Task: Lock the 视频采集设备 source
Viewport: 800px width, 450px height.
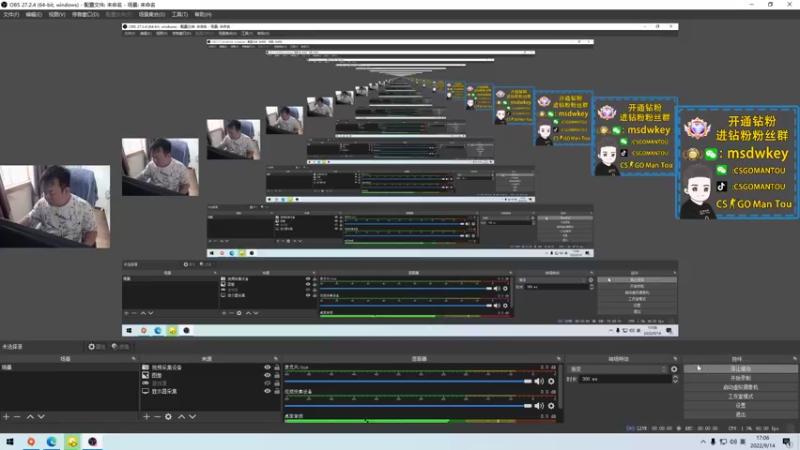Action: (x=277, y=367)
